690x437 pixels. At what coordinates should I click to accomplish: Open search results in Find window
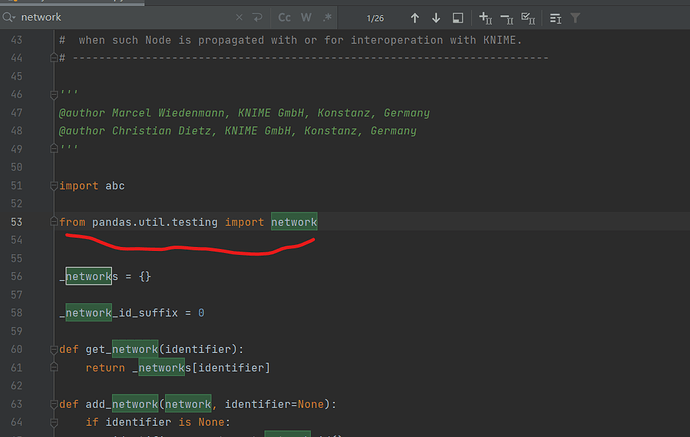tap(458, 18)
